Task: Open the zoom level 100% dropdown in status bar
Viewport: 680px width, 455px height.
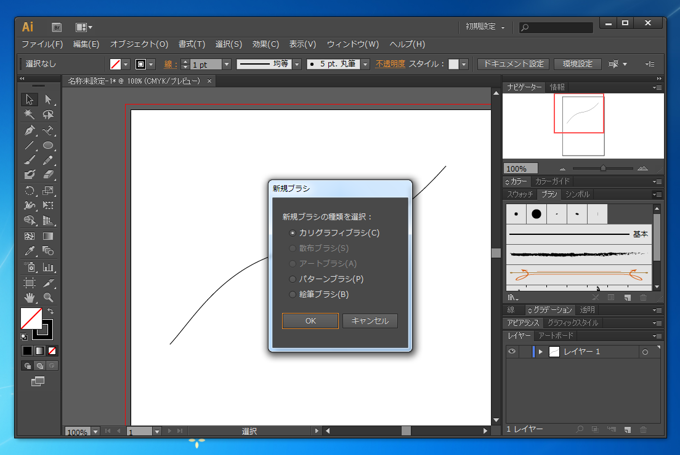Action: point(95,432)
